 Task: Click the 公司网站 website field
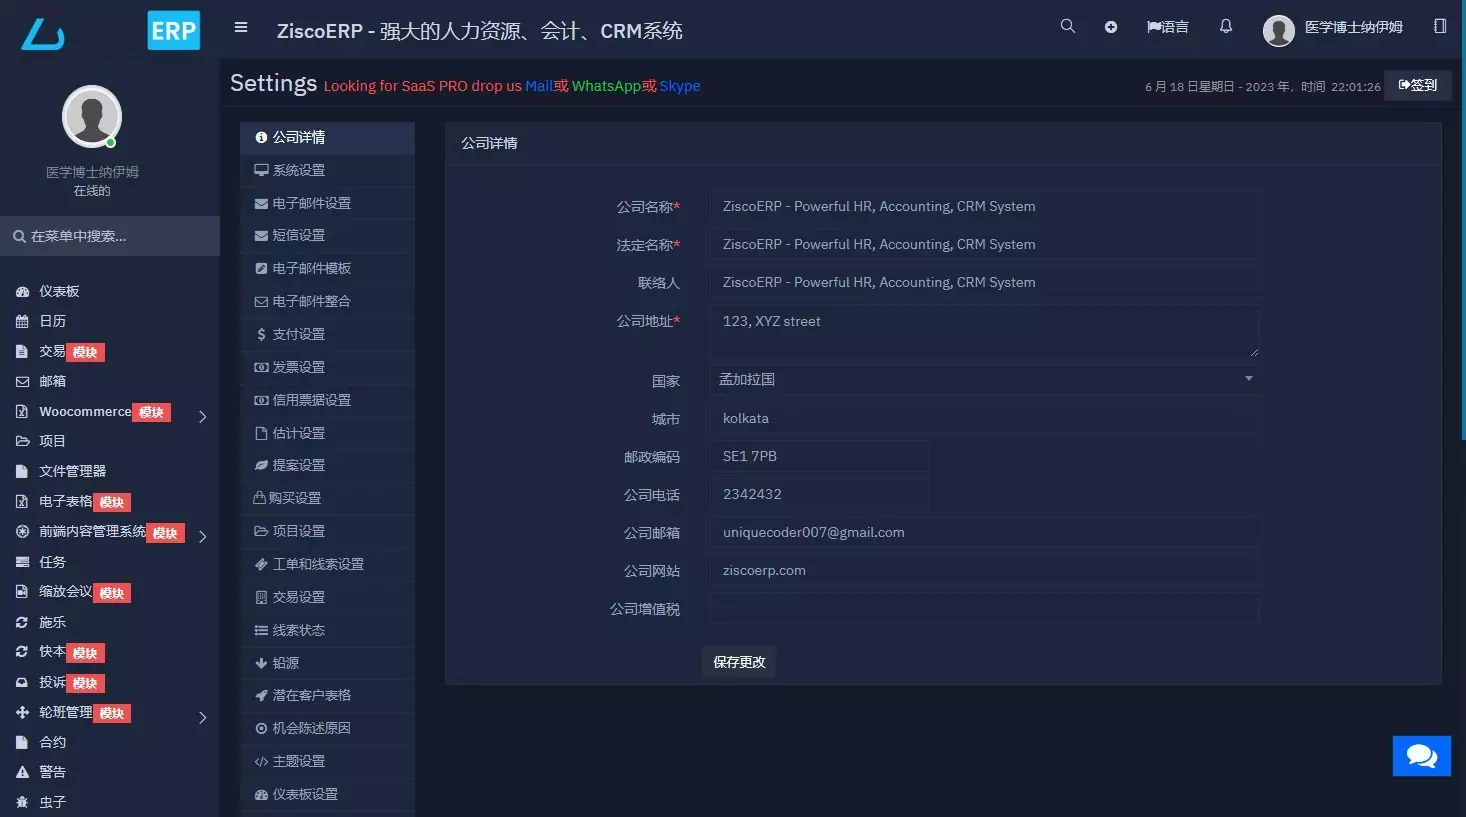[x=984, y=570]
